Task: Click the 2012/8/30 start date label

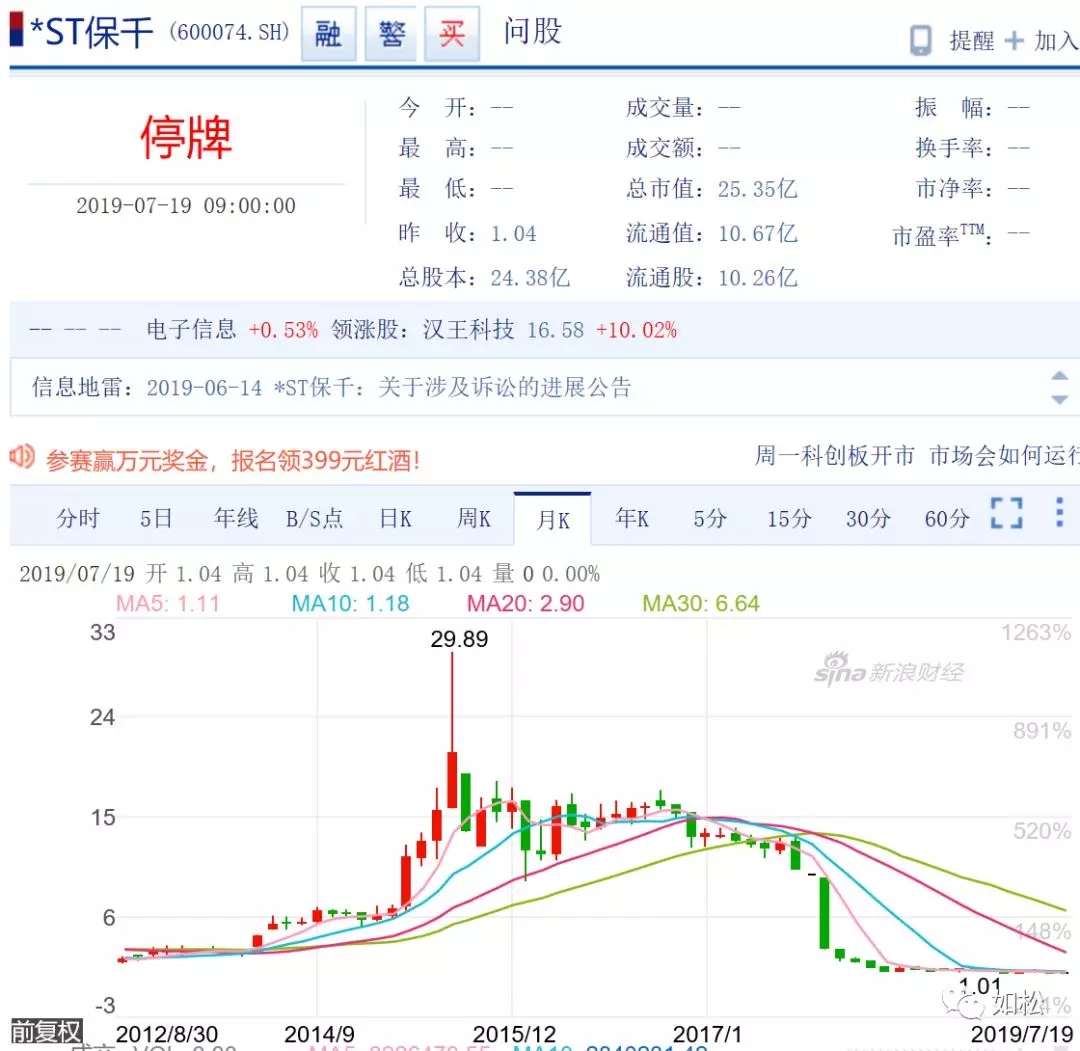Action: 167,1034
